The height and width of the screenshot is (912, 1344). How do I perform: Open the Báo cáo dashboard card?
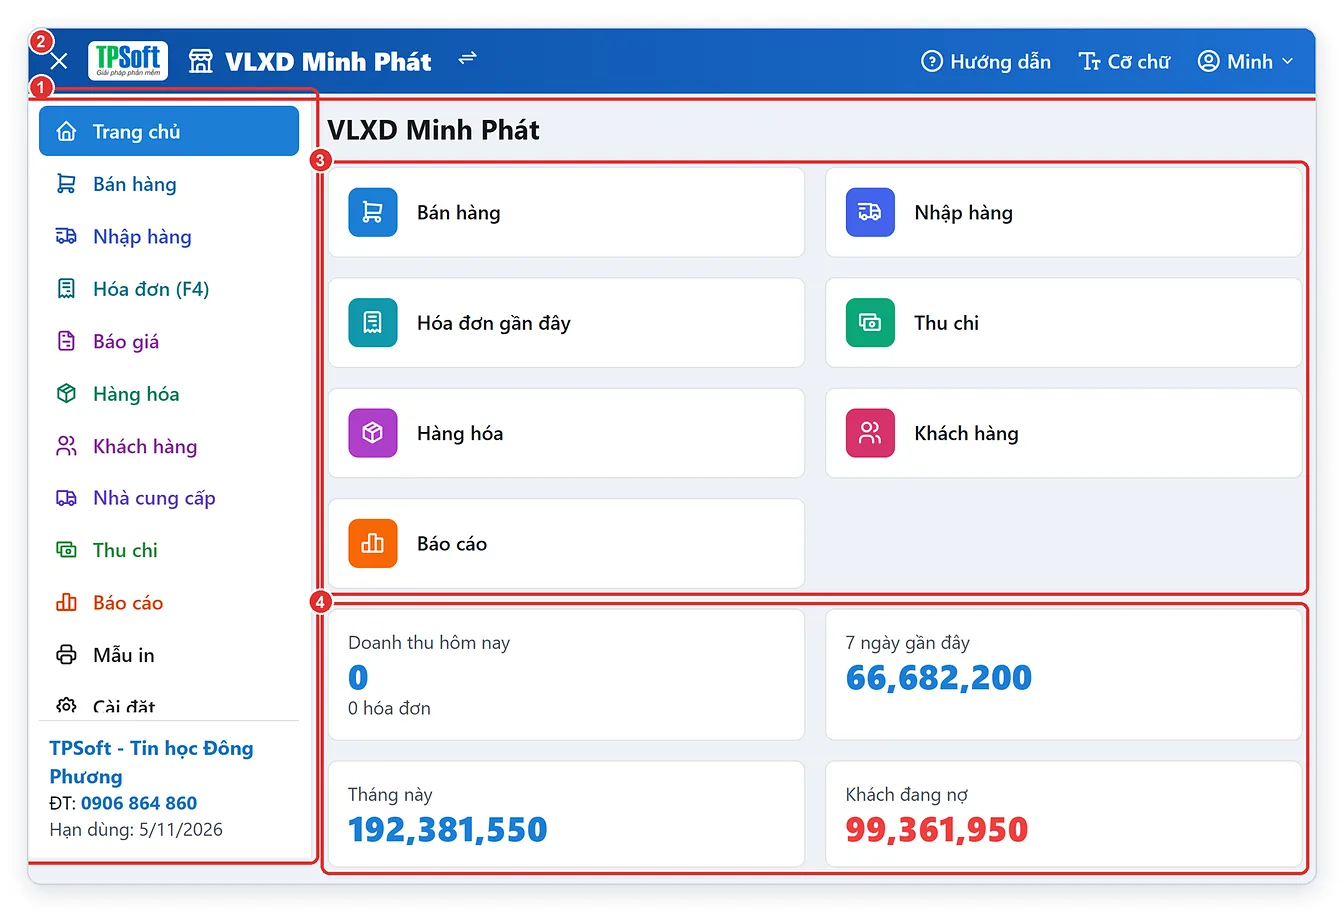tap(566, 543)
